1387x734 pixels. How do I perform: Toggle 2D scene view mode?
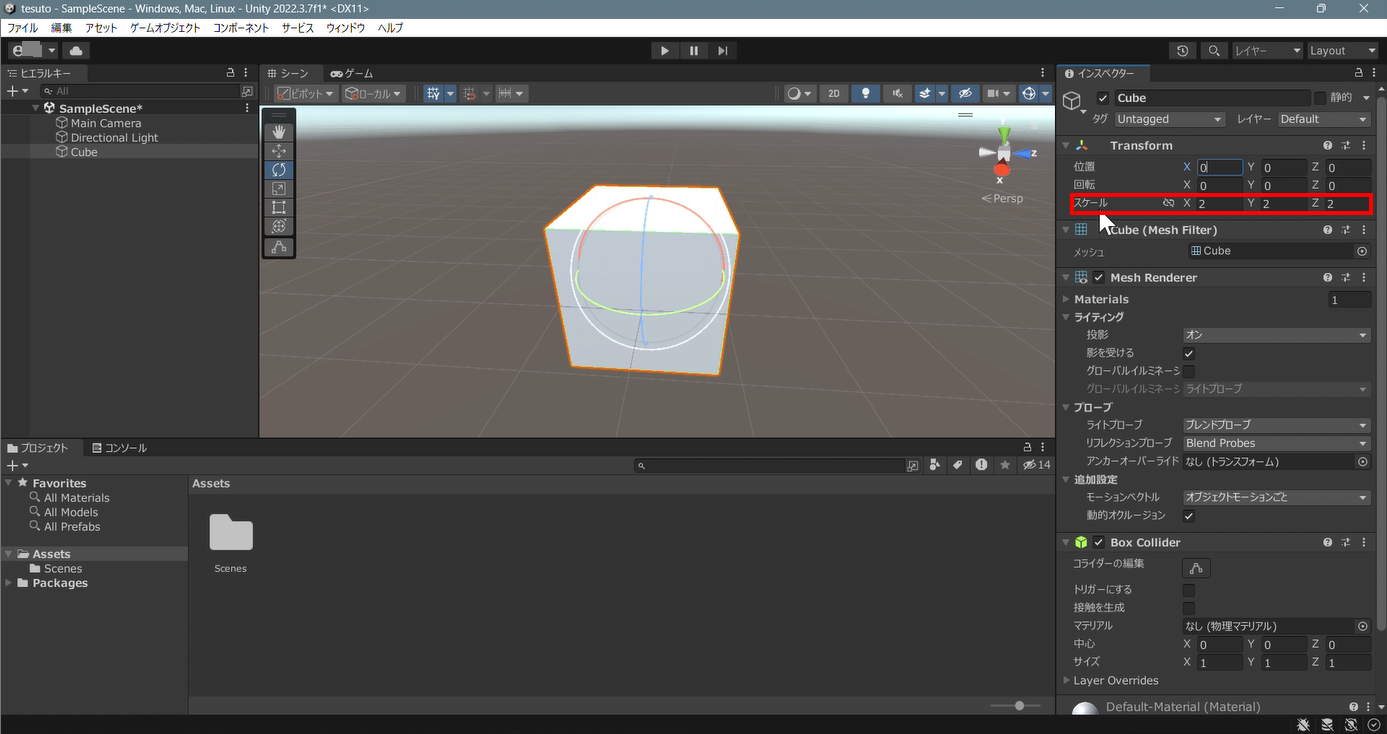[834, 93]
